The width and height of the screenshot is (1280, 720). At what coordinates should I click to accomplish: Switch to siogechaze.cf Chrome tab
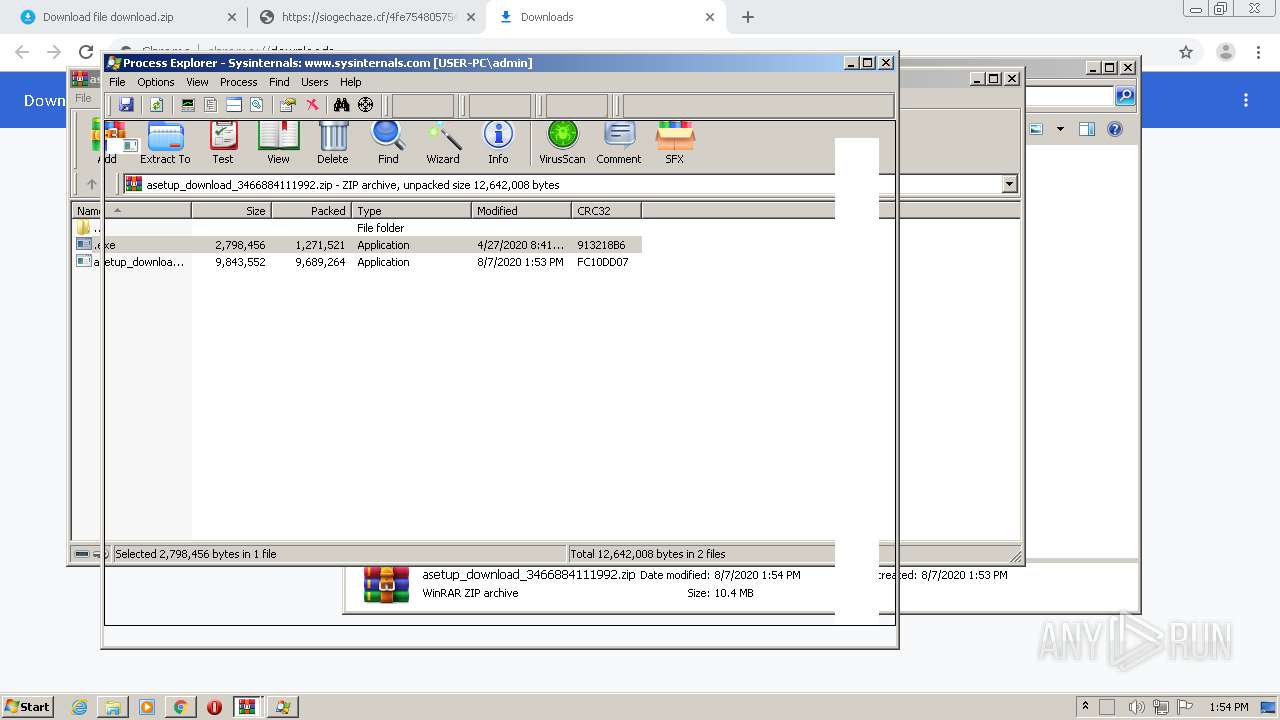point(366,17)
